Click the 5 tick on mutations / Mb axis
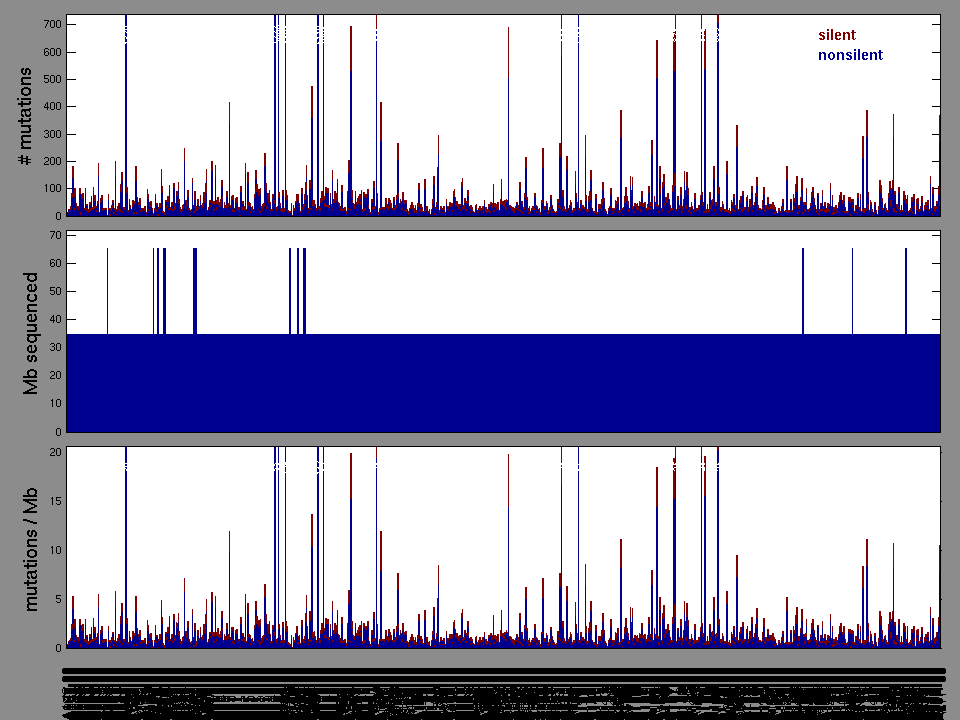 coord(58,599)
